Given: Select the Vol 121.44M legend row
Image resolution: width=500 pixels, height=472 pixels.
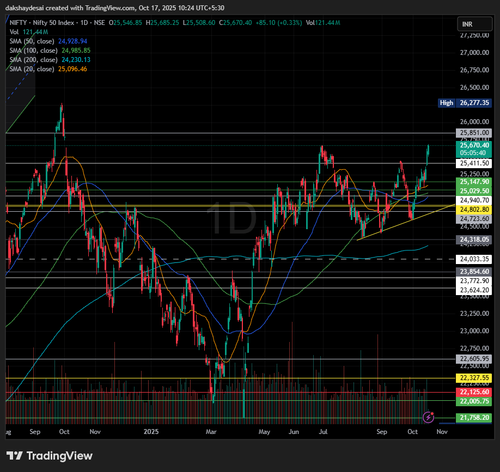Looking at the screenshot, I should coord(29,32).
